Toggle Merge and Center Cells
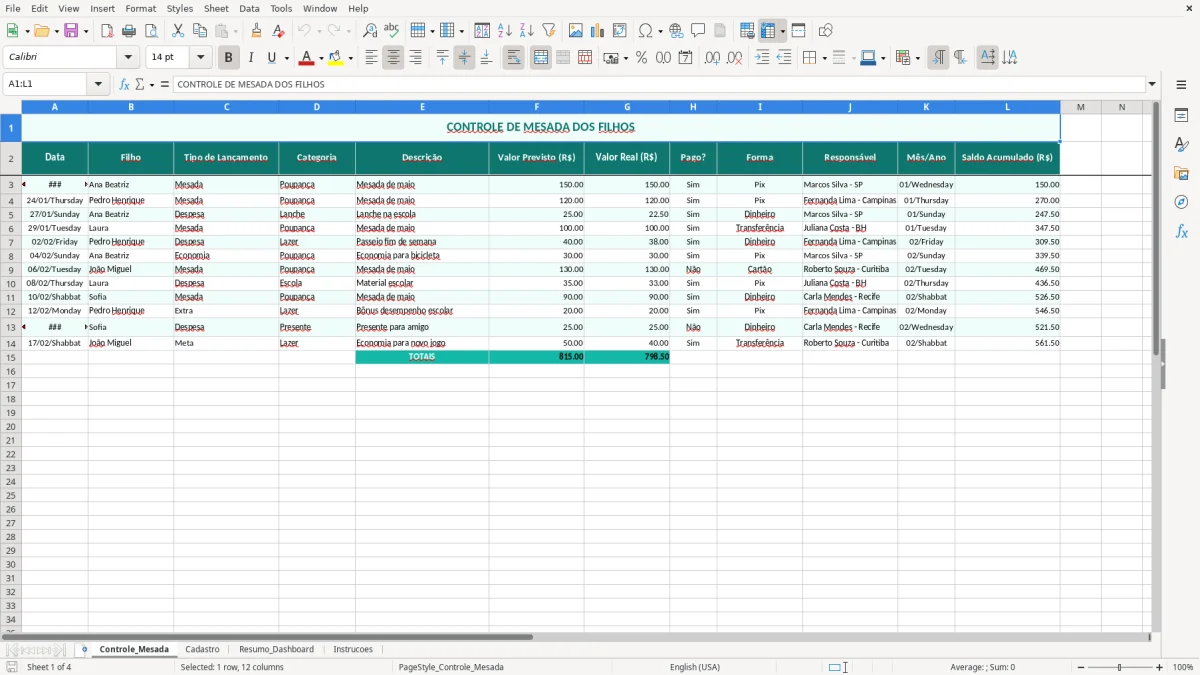This screenshot has width=1200, height=675. pyautogui.click(x=541, y=58)
